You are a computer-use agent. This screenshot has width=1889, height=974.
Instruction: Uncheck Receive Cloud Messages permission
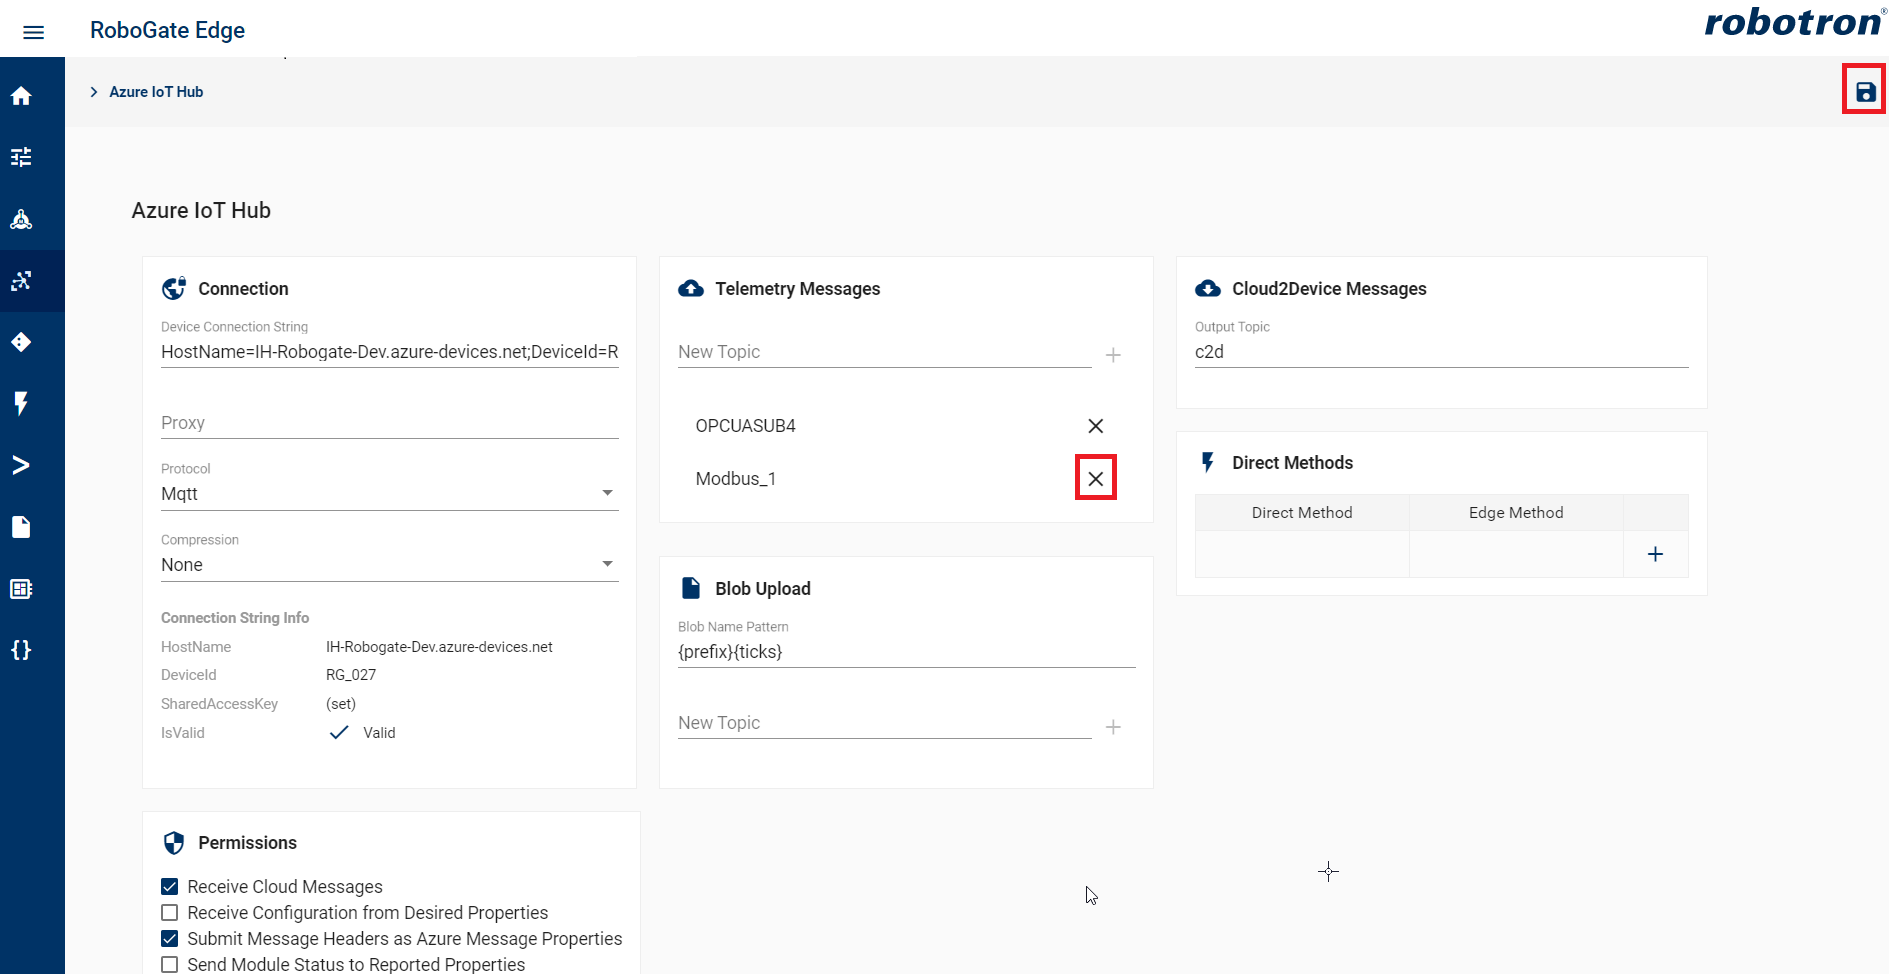(x=168, y=886)
